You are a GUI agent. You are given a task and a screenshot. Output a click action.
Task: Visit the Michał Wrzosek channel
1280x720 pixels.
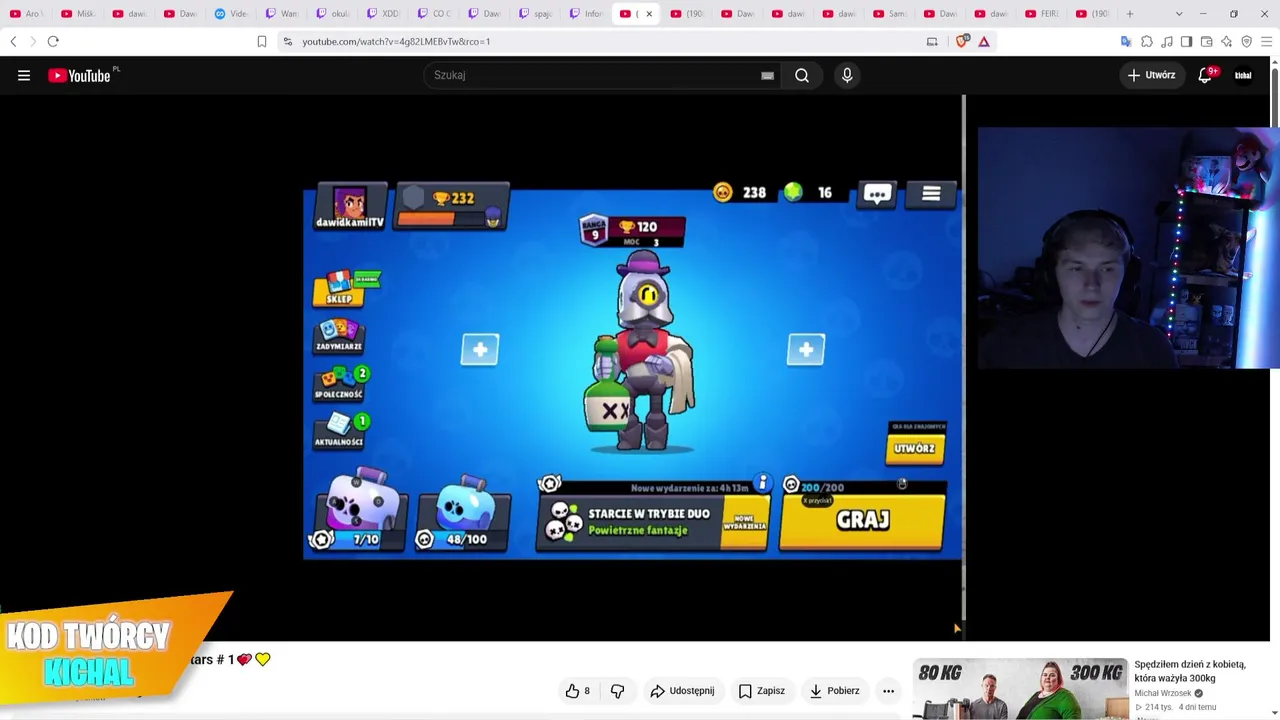pyautogui.click(x=1165, y=693)
